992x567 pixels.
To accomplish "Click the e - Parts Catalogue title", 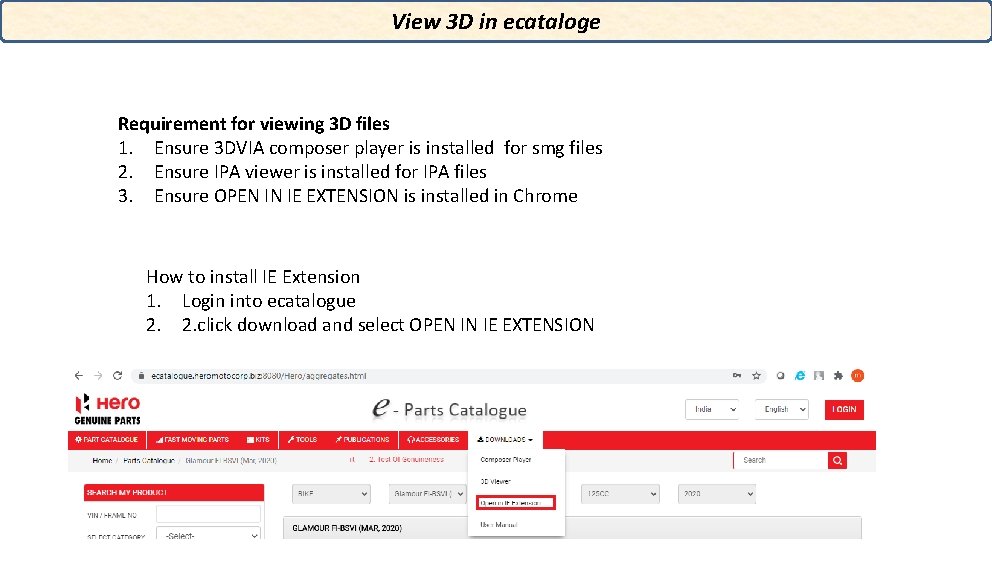I will (449, 409).
